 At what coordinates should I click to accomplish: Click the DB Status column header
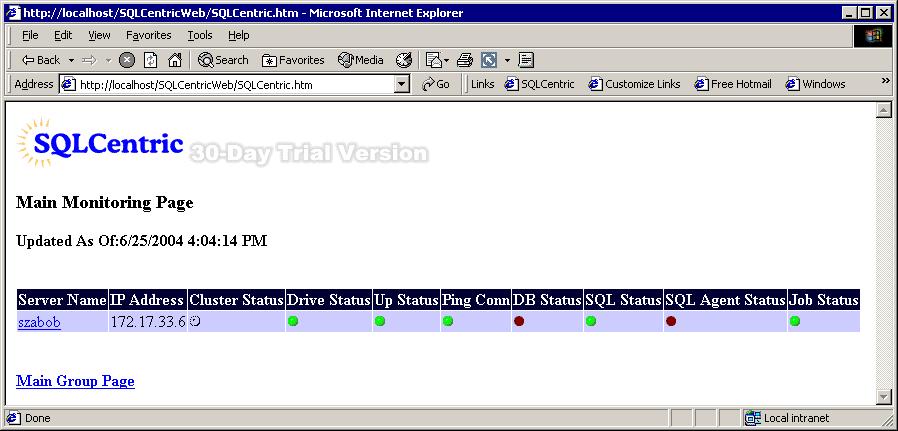[x=548, y=300]
